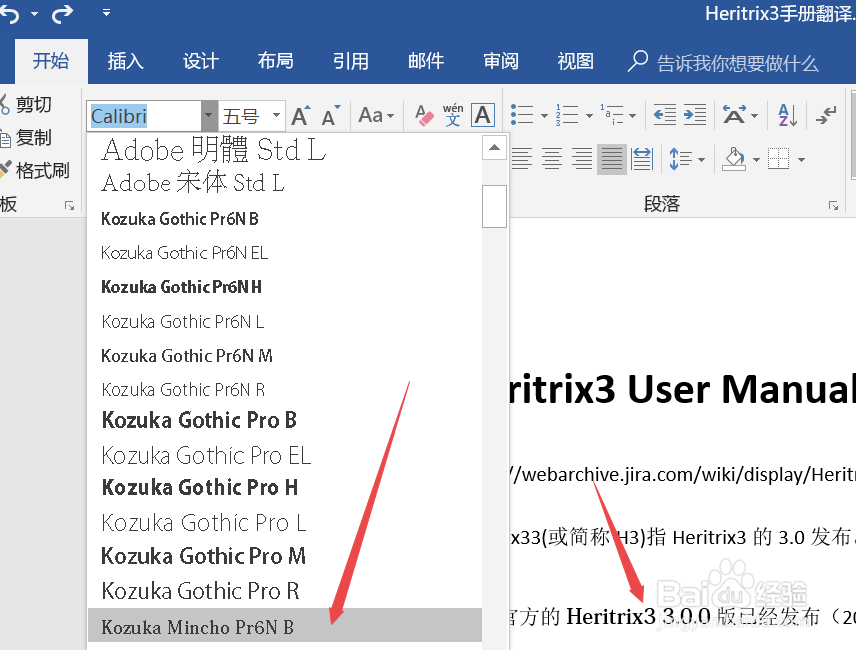Viewport: 856px width, 650px height.
Task: Click the font list scroll up arrow
Action: click(494, 147)
